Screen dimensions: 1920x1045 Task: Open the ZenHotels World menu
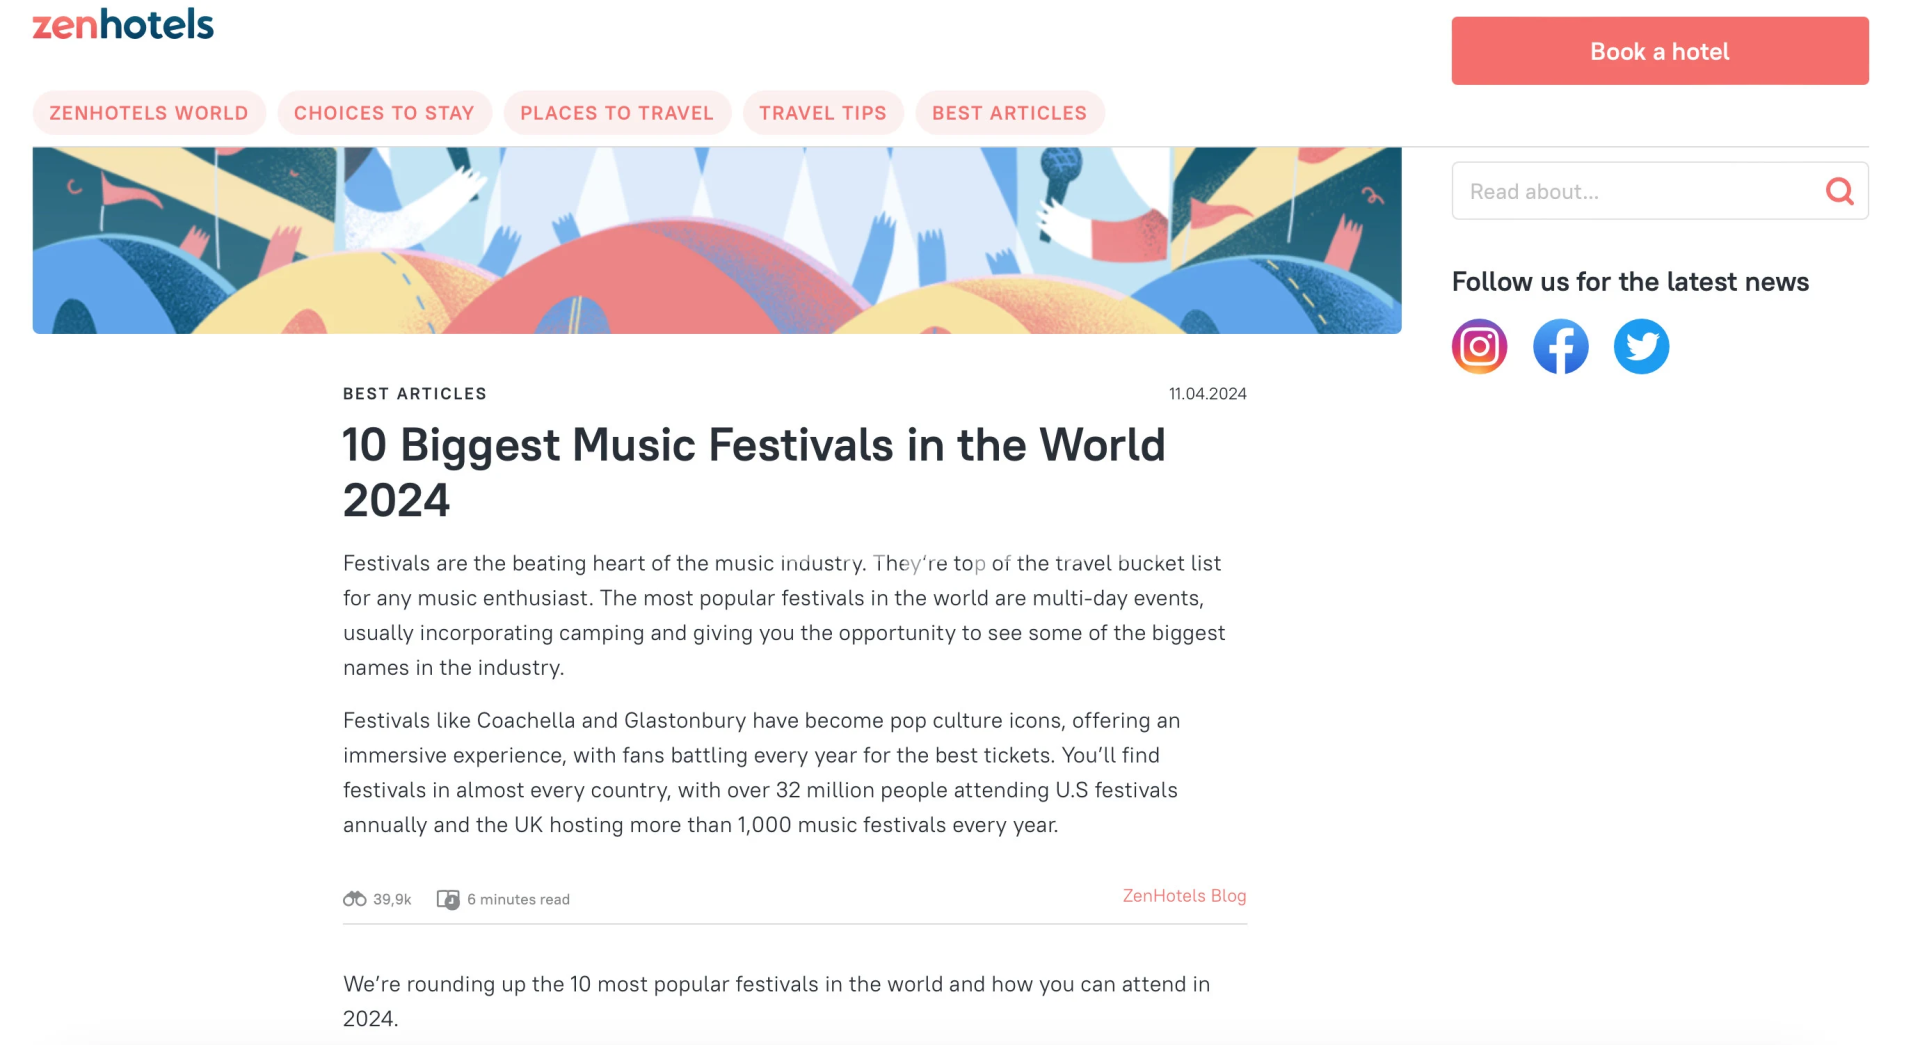pos(149,113)
